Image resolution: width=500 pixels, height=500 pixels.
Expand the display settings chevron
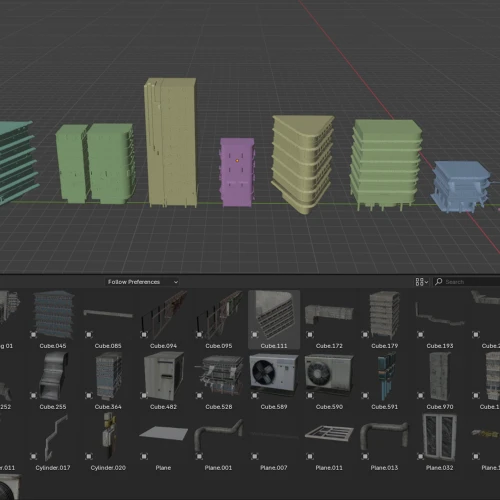(x=426, y=282)
